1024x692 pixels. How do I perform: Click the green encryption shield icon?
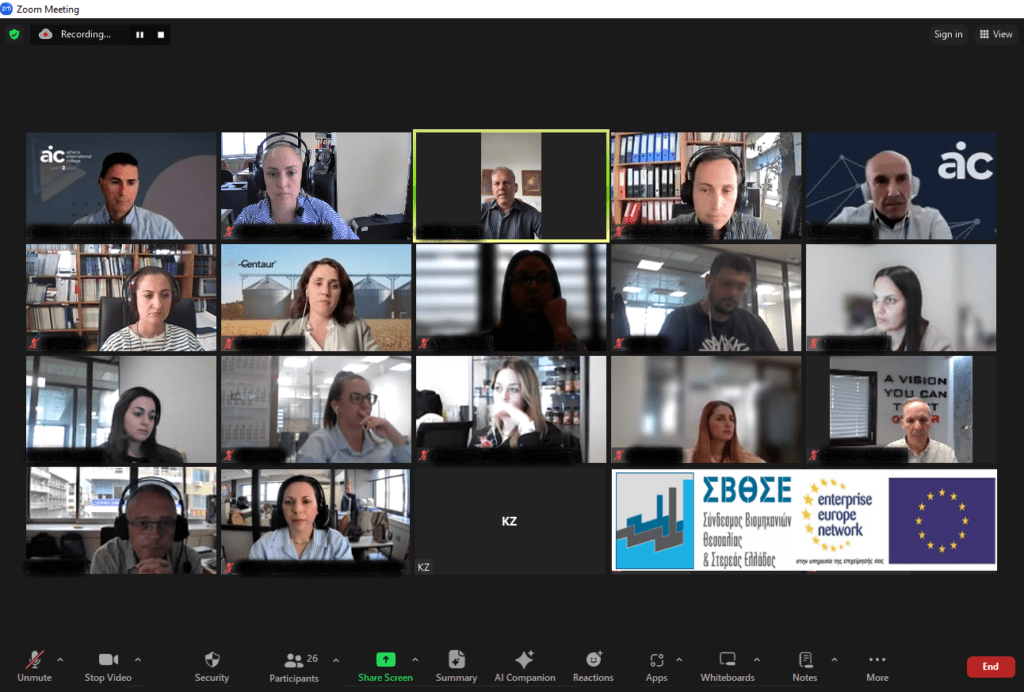click(14, 34)
